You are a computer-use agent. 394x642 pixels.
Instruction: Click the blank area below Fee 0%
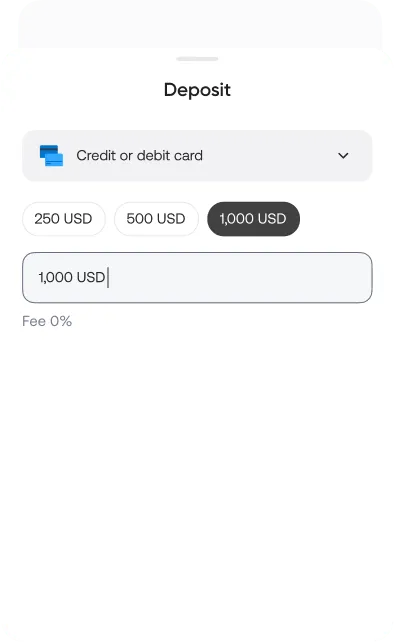click(x=197, y=471)
